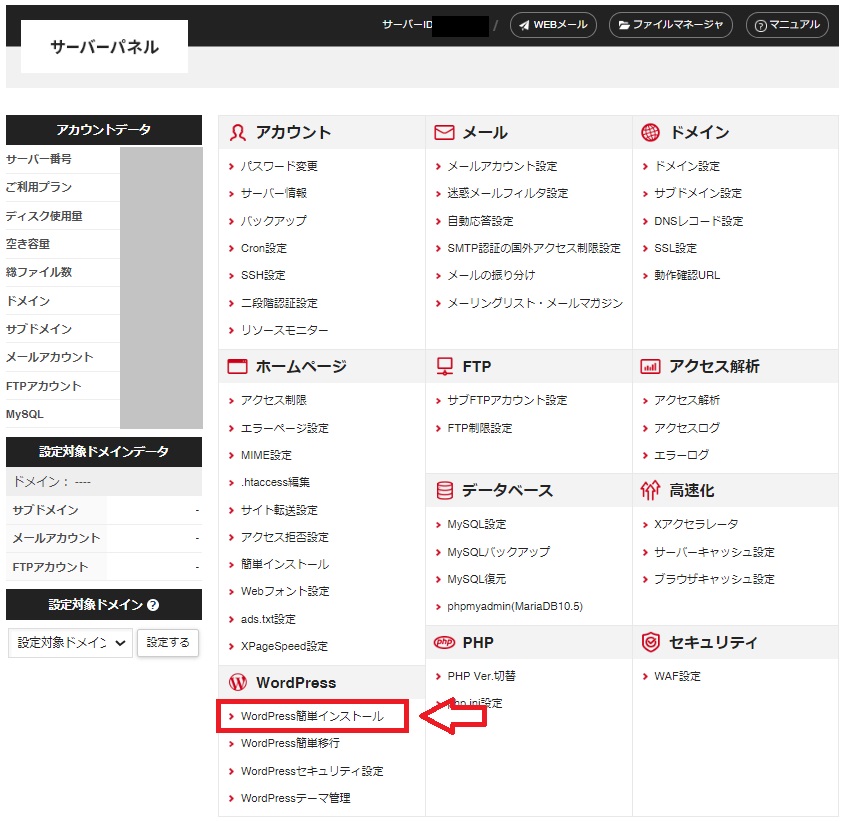Screen dimensions: 845x822
Task: Open アクセス拒否設定
Action: (x=285, y=537)
